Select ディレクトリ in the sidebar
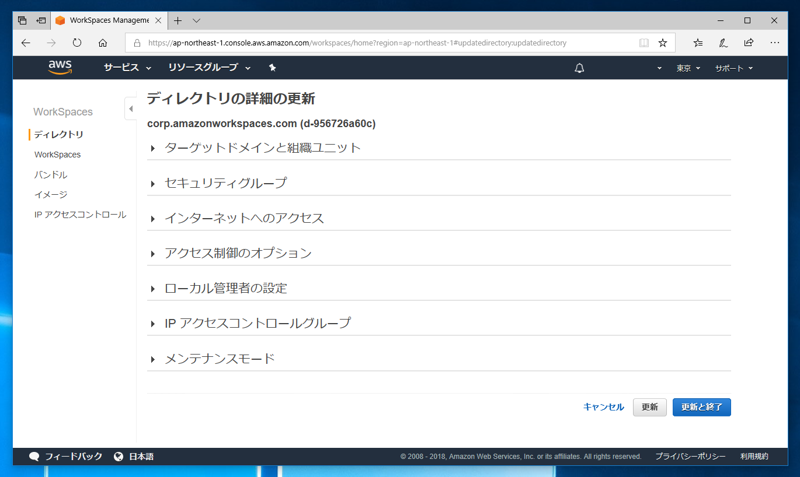The height and width of the screenshot is (477, 800). [59, 134]
